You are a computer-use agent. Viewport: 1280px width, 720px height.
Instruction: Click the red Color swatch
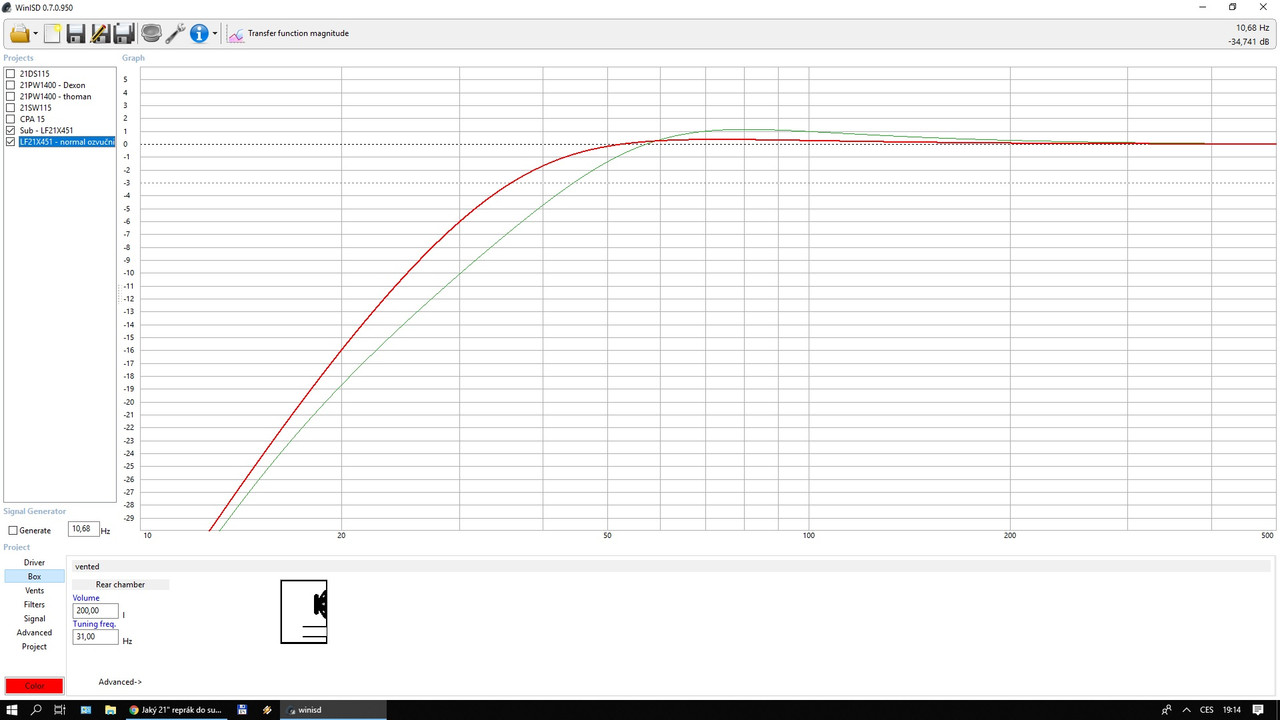[x=34, y=686]
